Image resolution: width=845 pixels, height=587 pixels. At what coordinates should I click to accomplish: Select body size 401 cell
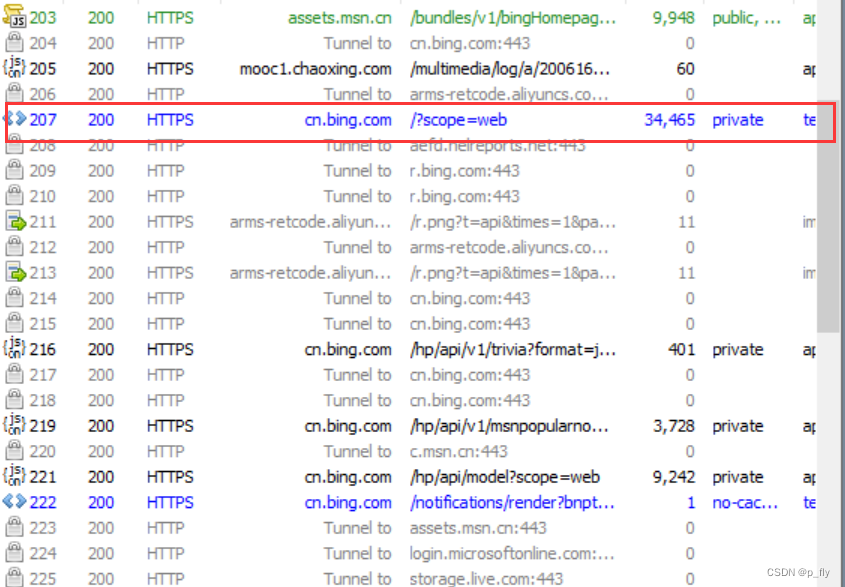coord(681,350)
